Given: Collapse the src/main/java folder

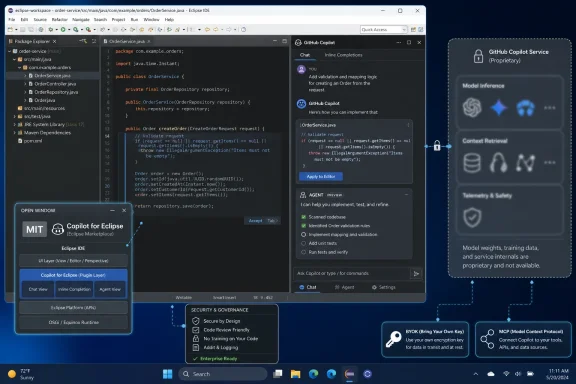Looking at the screenshot, I should click(x=14, y=59).
